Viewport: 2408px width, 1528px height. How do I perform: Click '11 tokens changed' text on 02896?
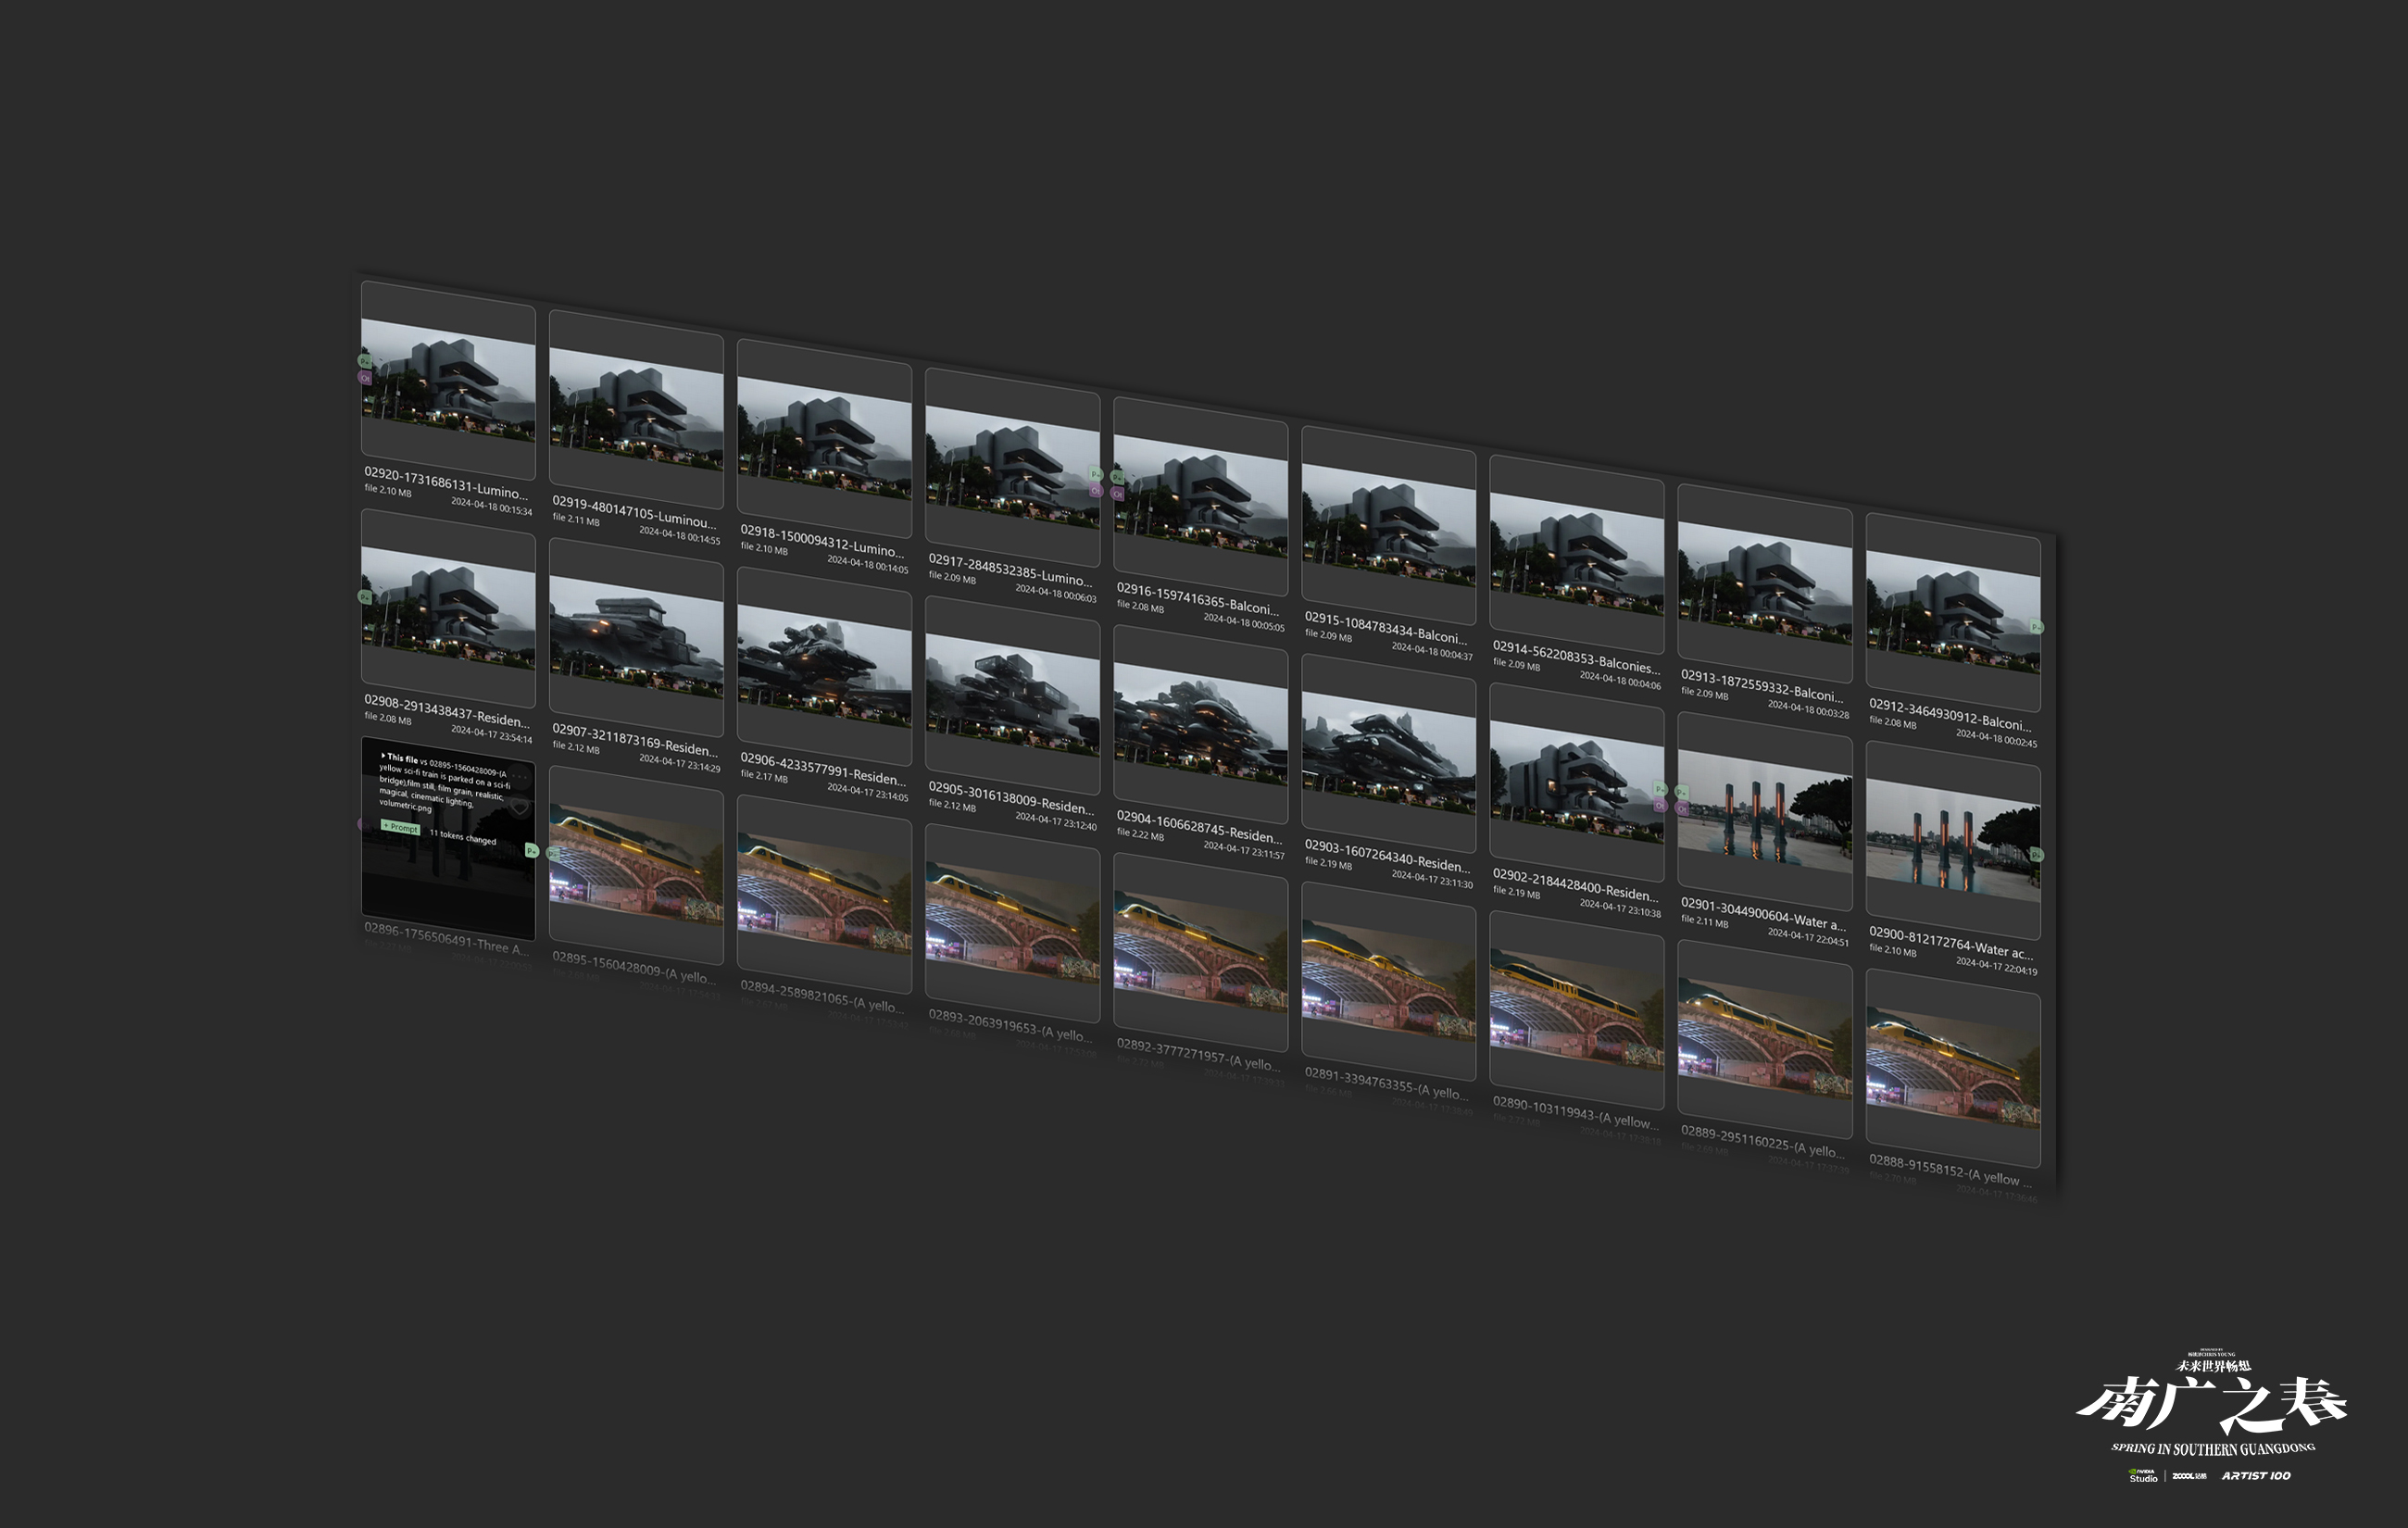coord(464,837)
